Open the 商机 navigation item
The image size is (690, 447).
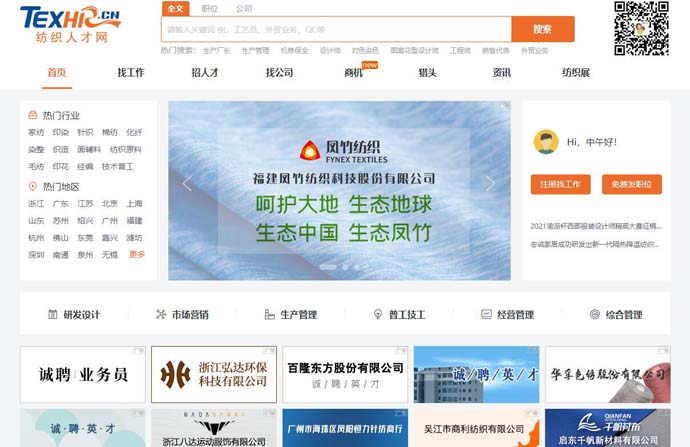(353, 73)
